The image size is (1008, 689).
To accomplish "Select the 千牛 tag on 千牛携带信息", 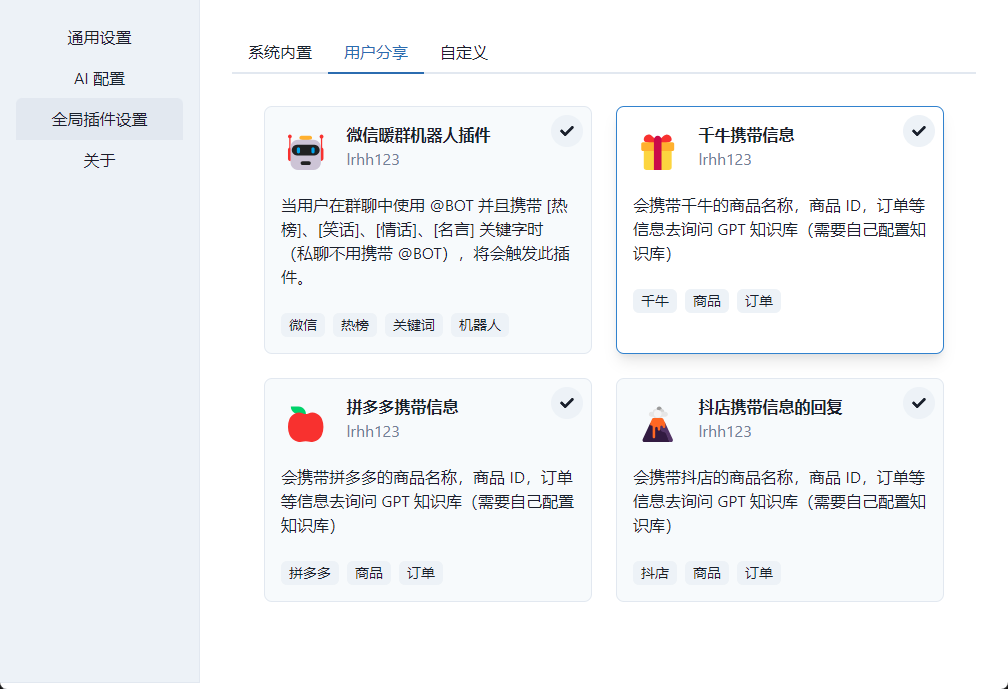I will click(654, 300).
